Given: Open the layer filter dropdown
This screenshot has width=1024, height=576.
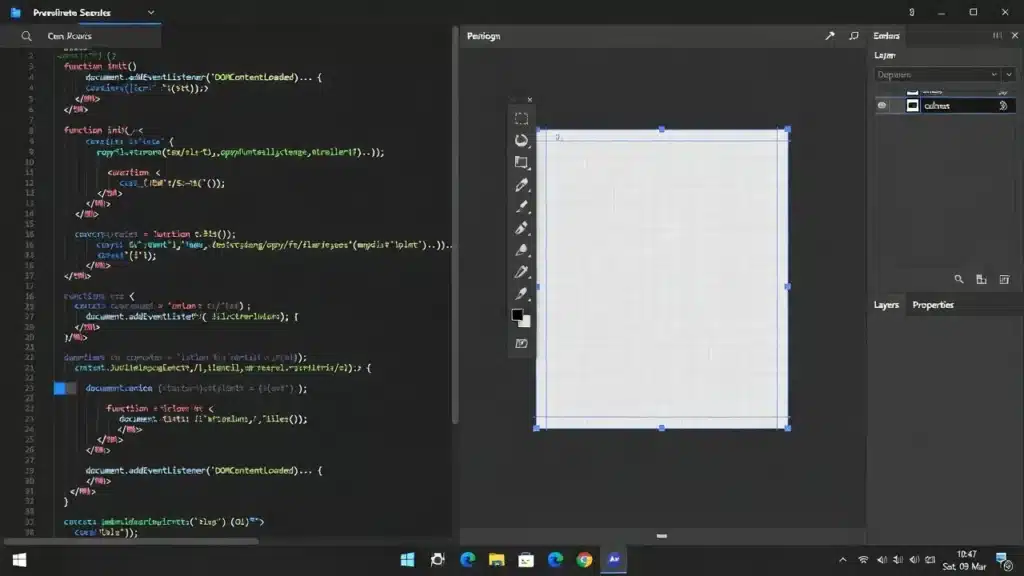Looking at the screenshot, I should tap(994, 74).
